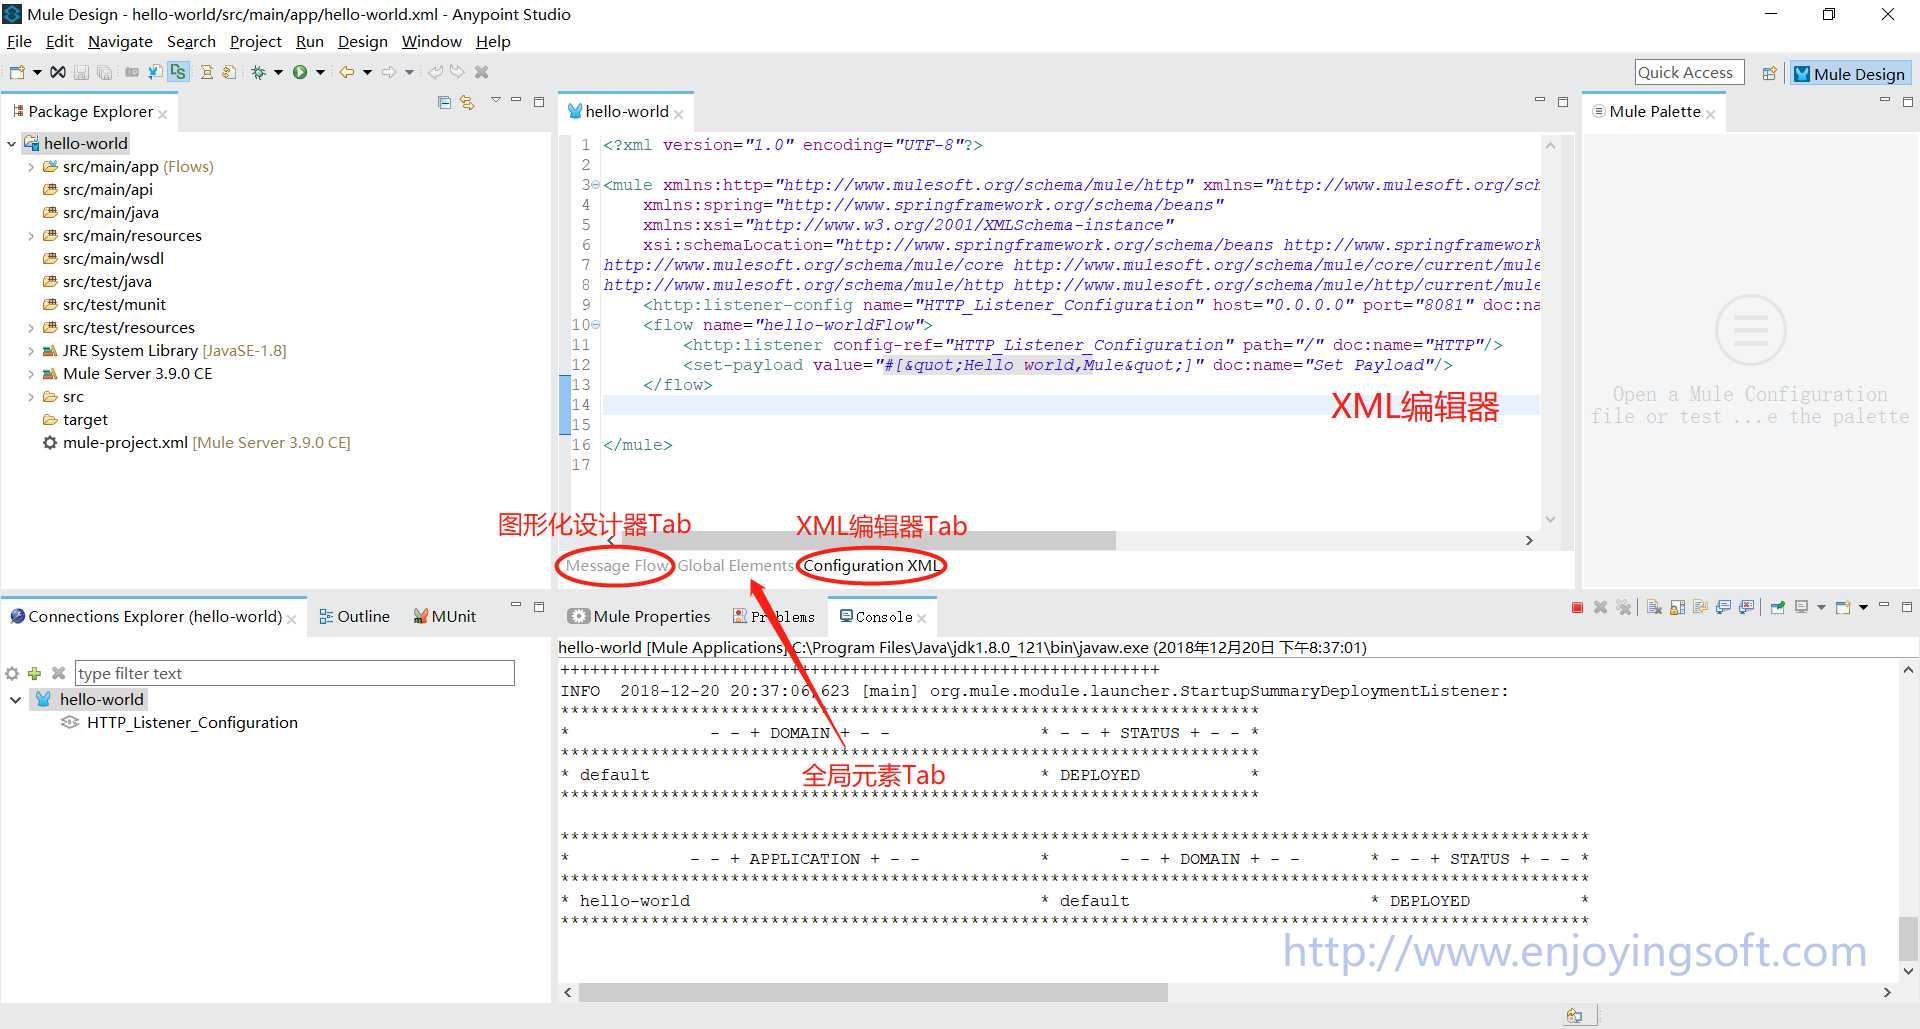Open the MUnit tab
The width and height of the screenshot is (1920, 1029).
click(x=445, y=616)
